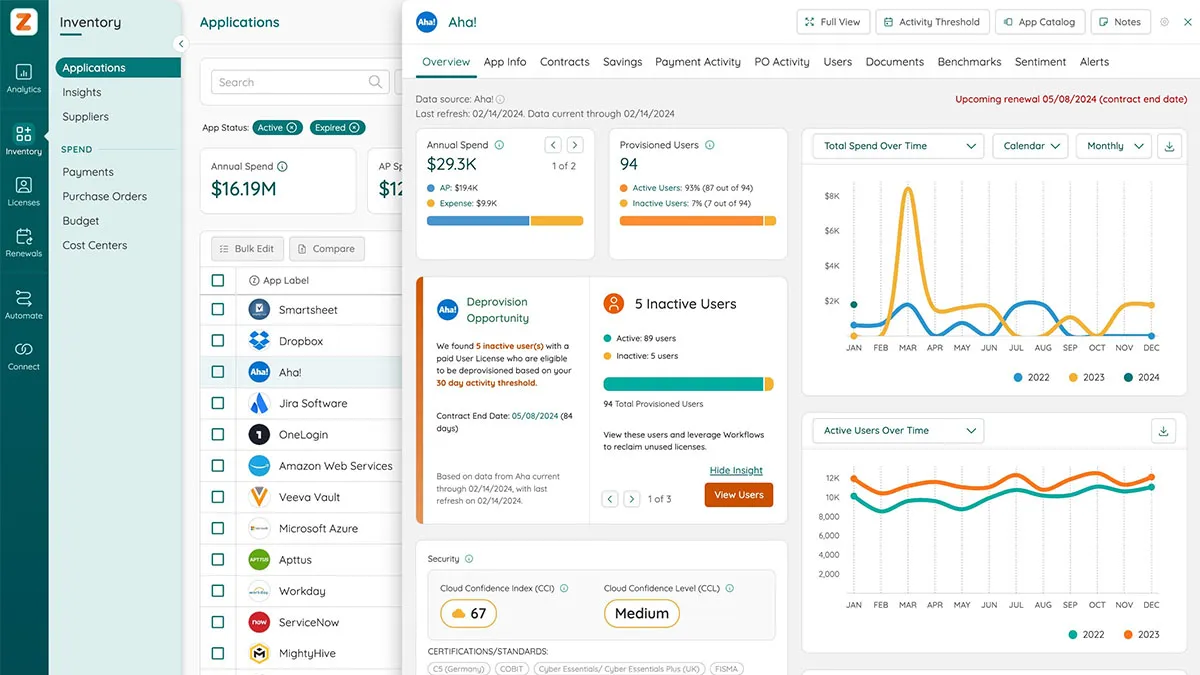Screen dimensions: 1200x675
Task: Click the Applications search field
Action: [300, 82]
